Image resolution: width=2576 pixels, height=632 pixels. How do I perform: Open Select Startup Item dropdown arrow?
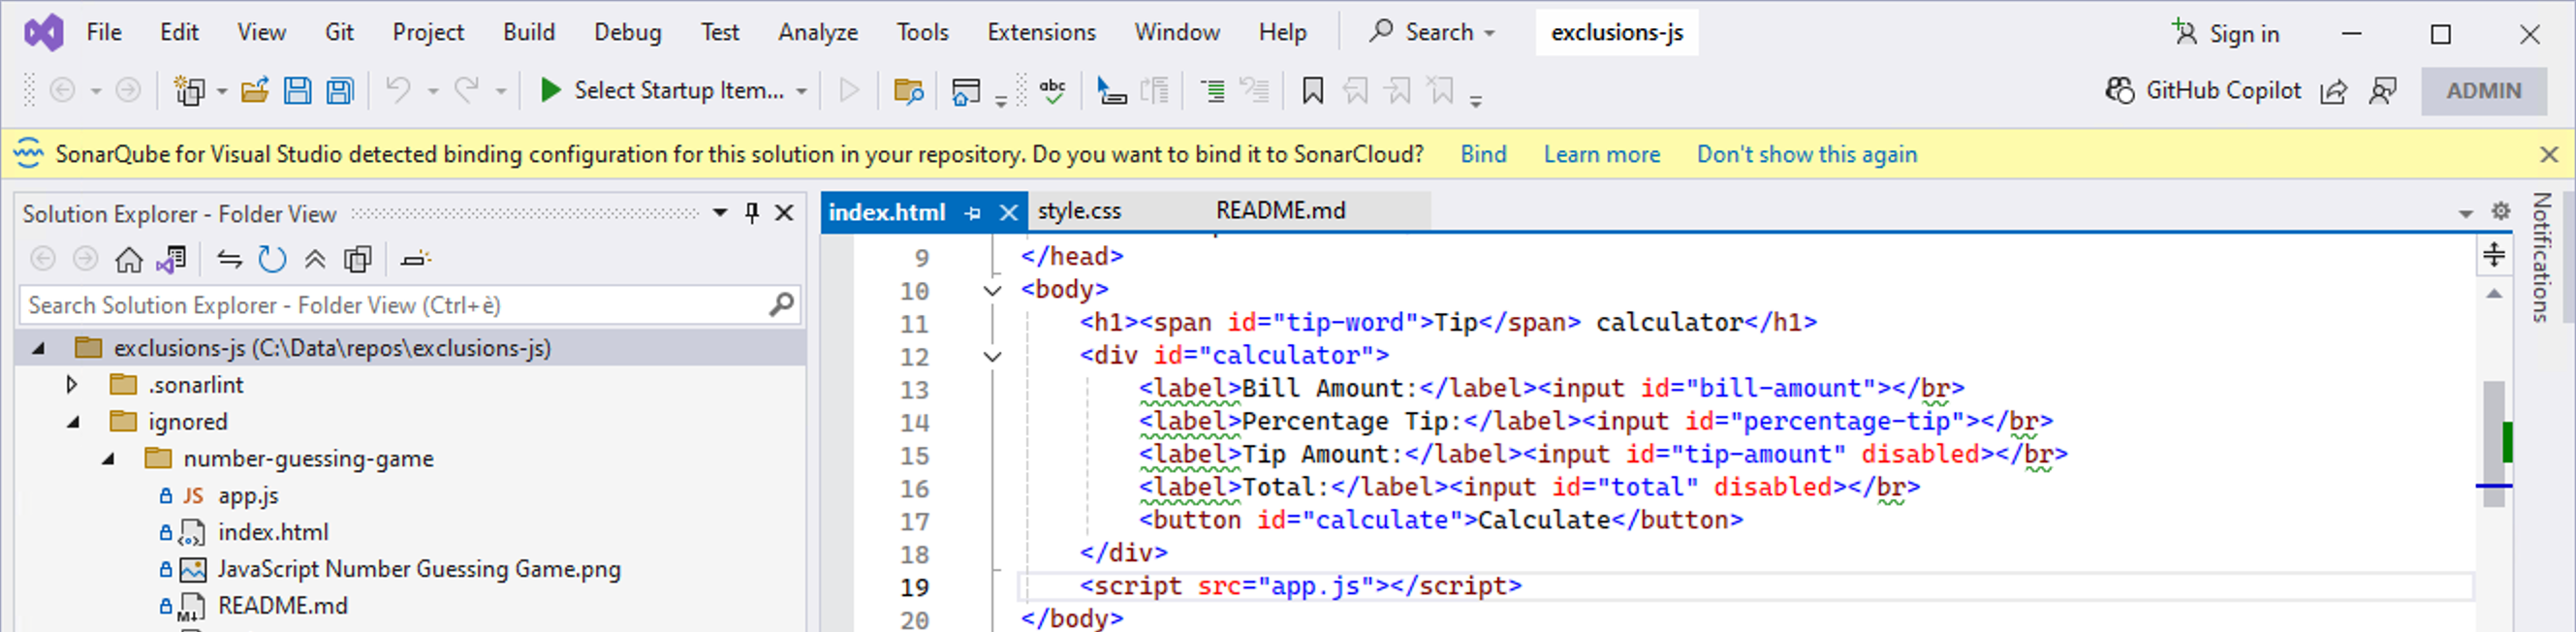[801, 92]
